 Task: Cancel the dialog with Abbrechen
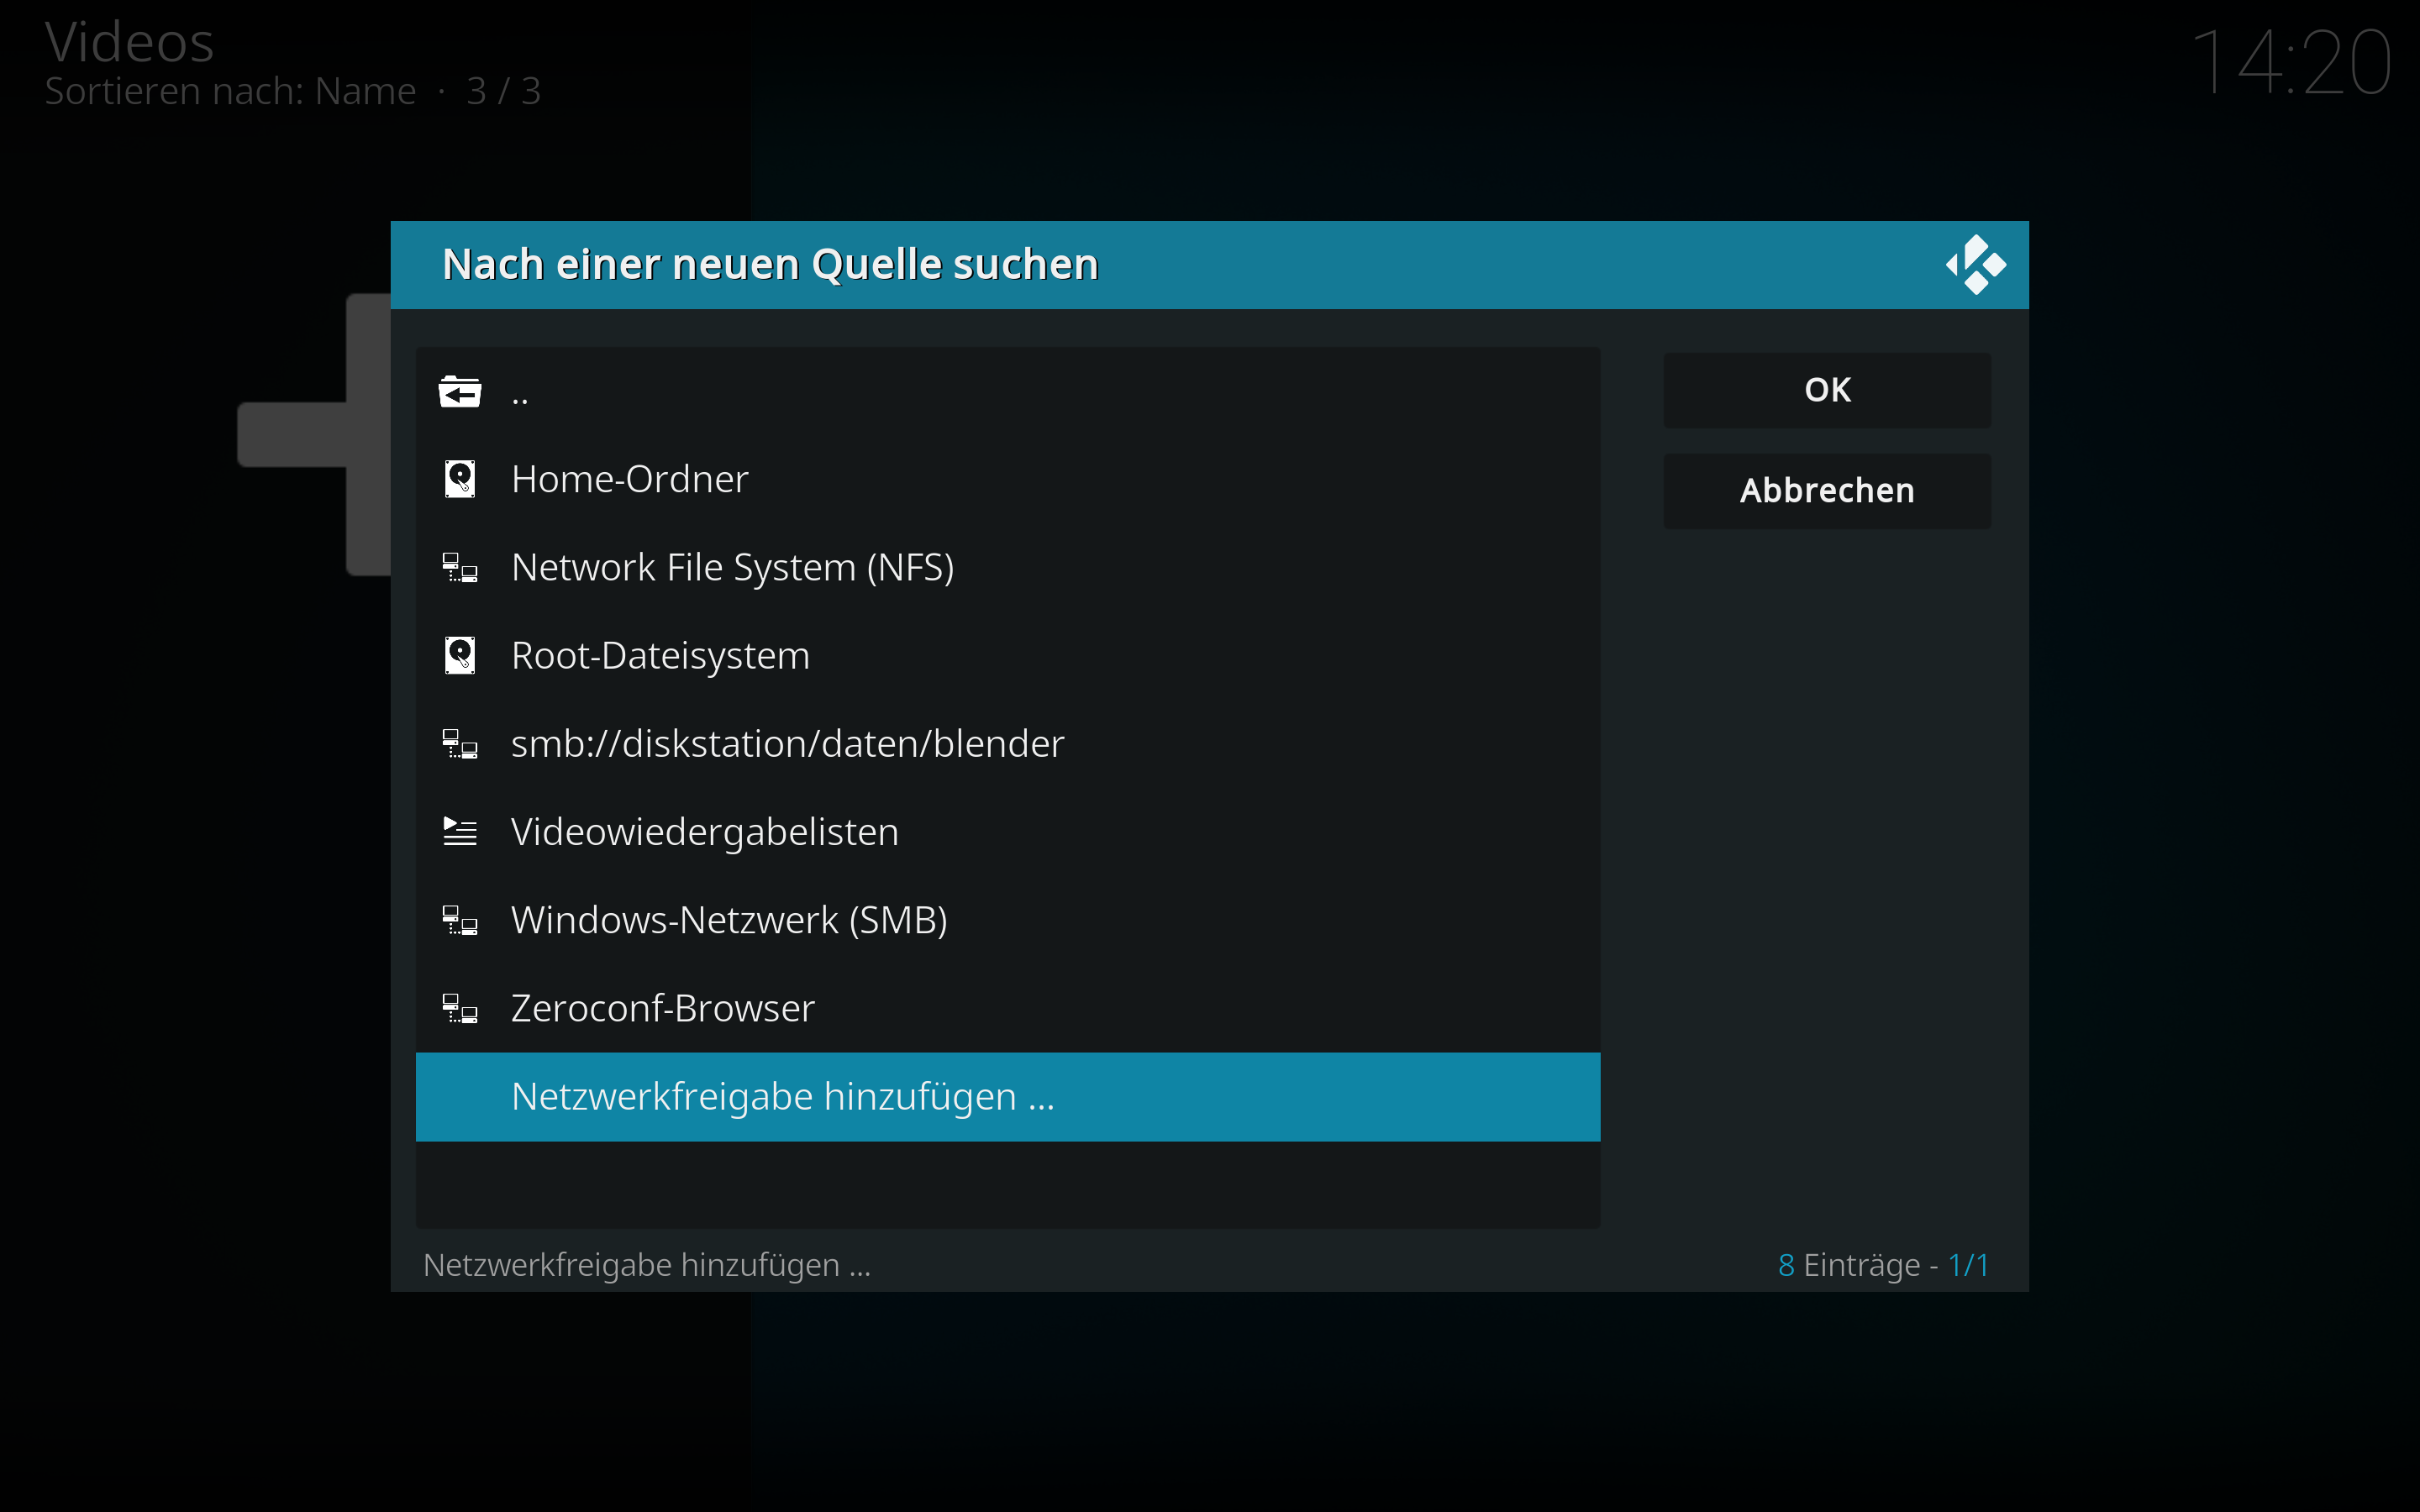(x=1826, y=490)
